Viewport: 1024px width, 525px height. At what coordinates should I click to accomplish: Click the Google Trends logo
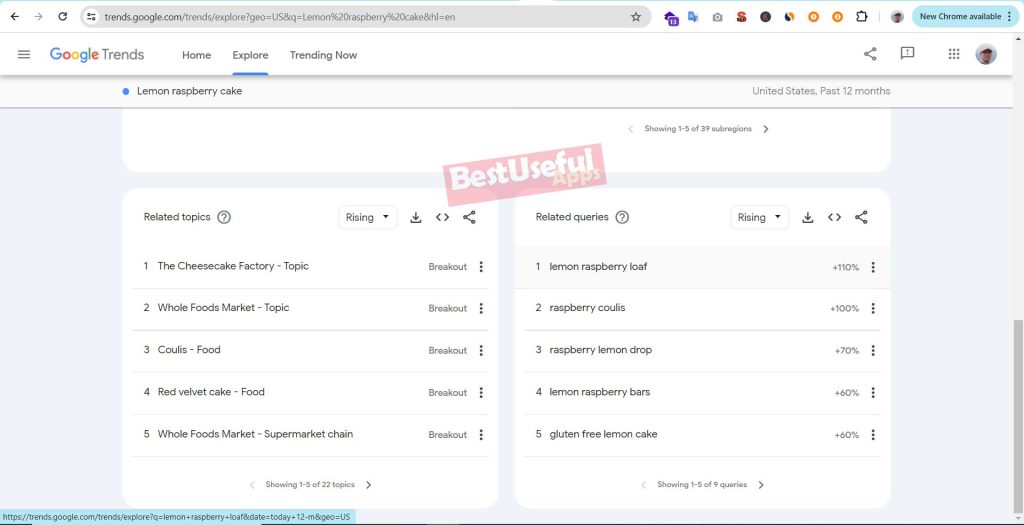click(x=97, y=55)
